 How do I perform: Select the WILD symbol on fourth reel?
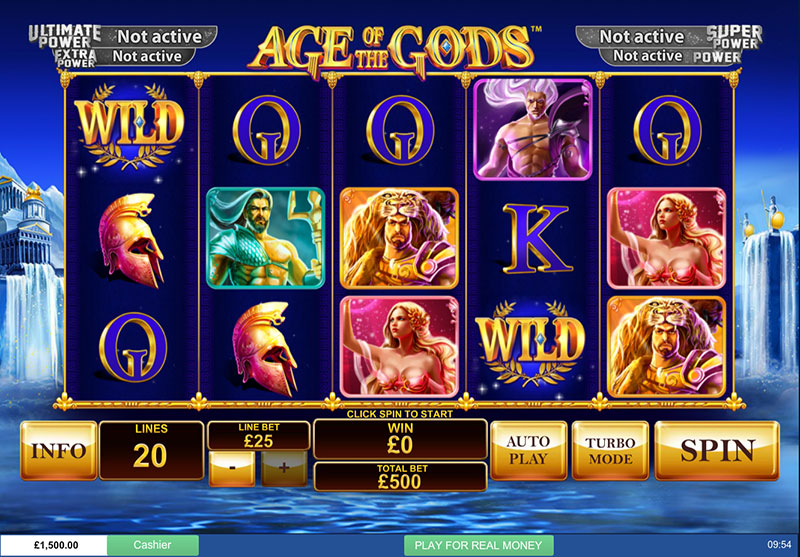(531, 346)
